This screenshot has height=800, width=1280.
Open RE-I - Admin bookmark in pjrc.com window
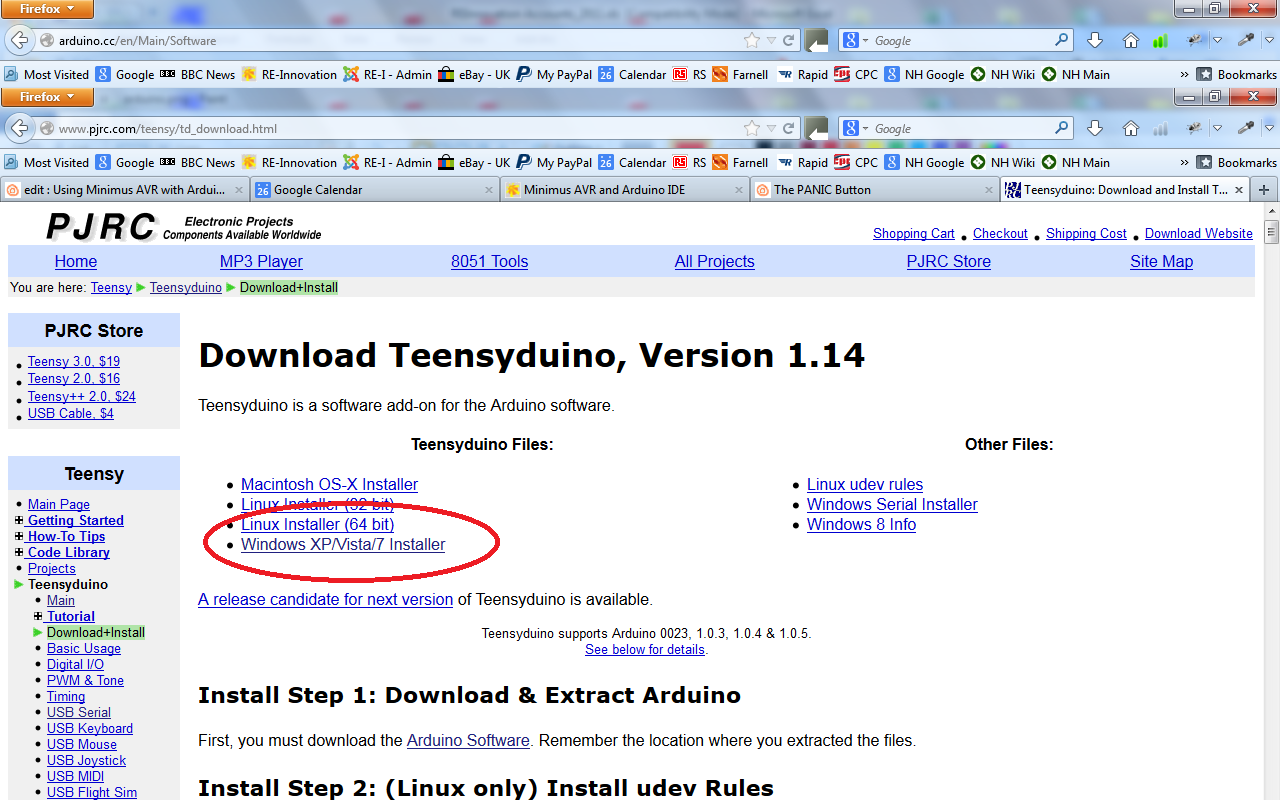pos(387,162)
